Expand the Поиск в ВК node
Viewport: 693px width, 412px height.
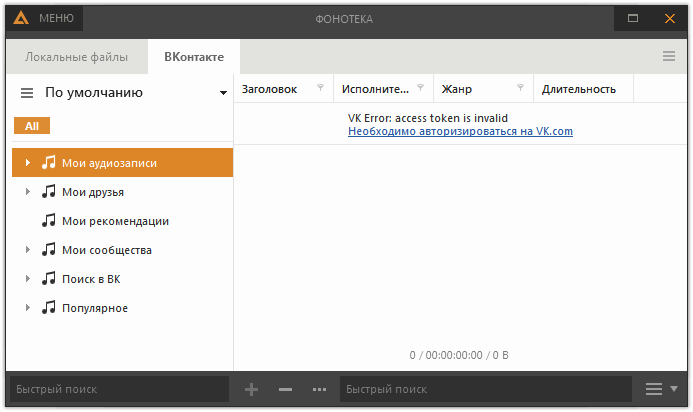click(28, 279)
